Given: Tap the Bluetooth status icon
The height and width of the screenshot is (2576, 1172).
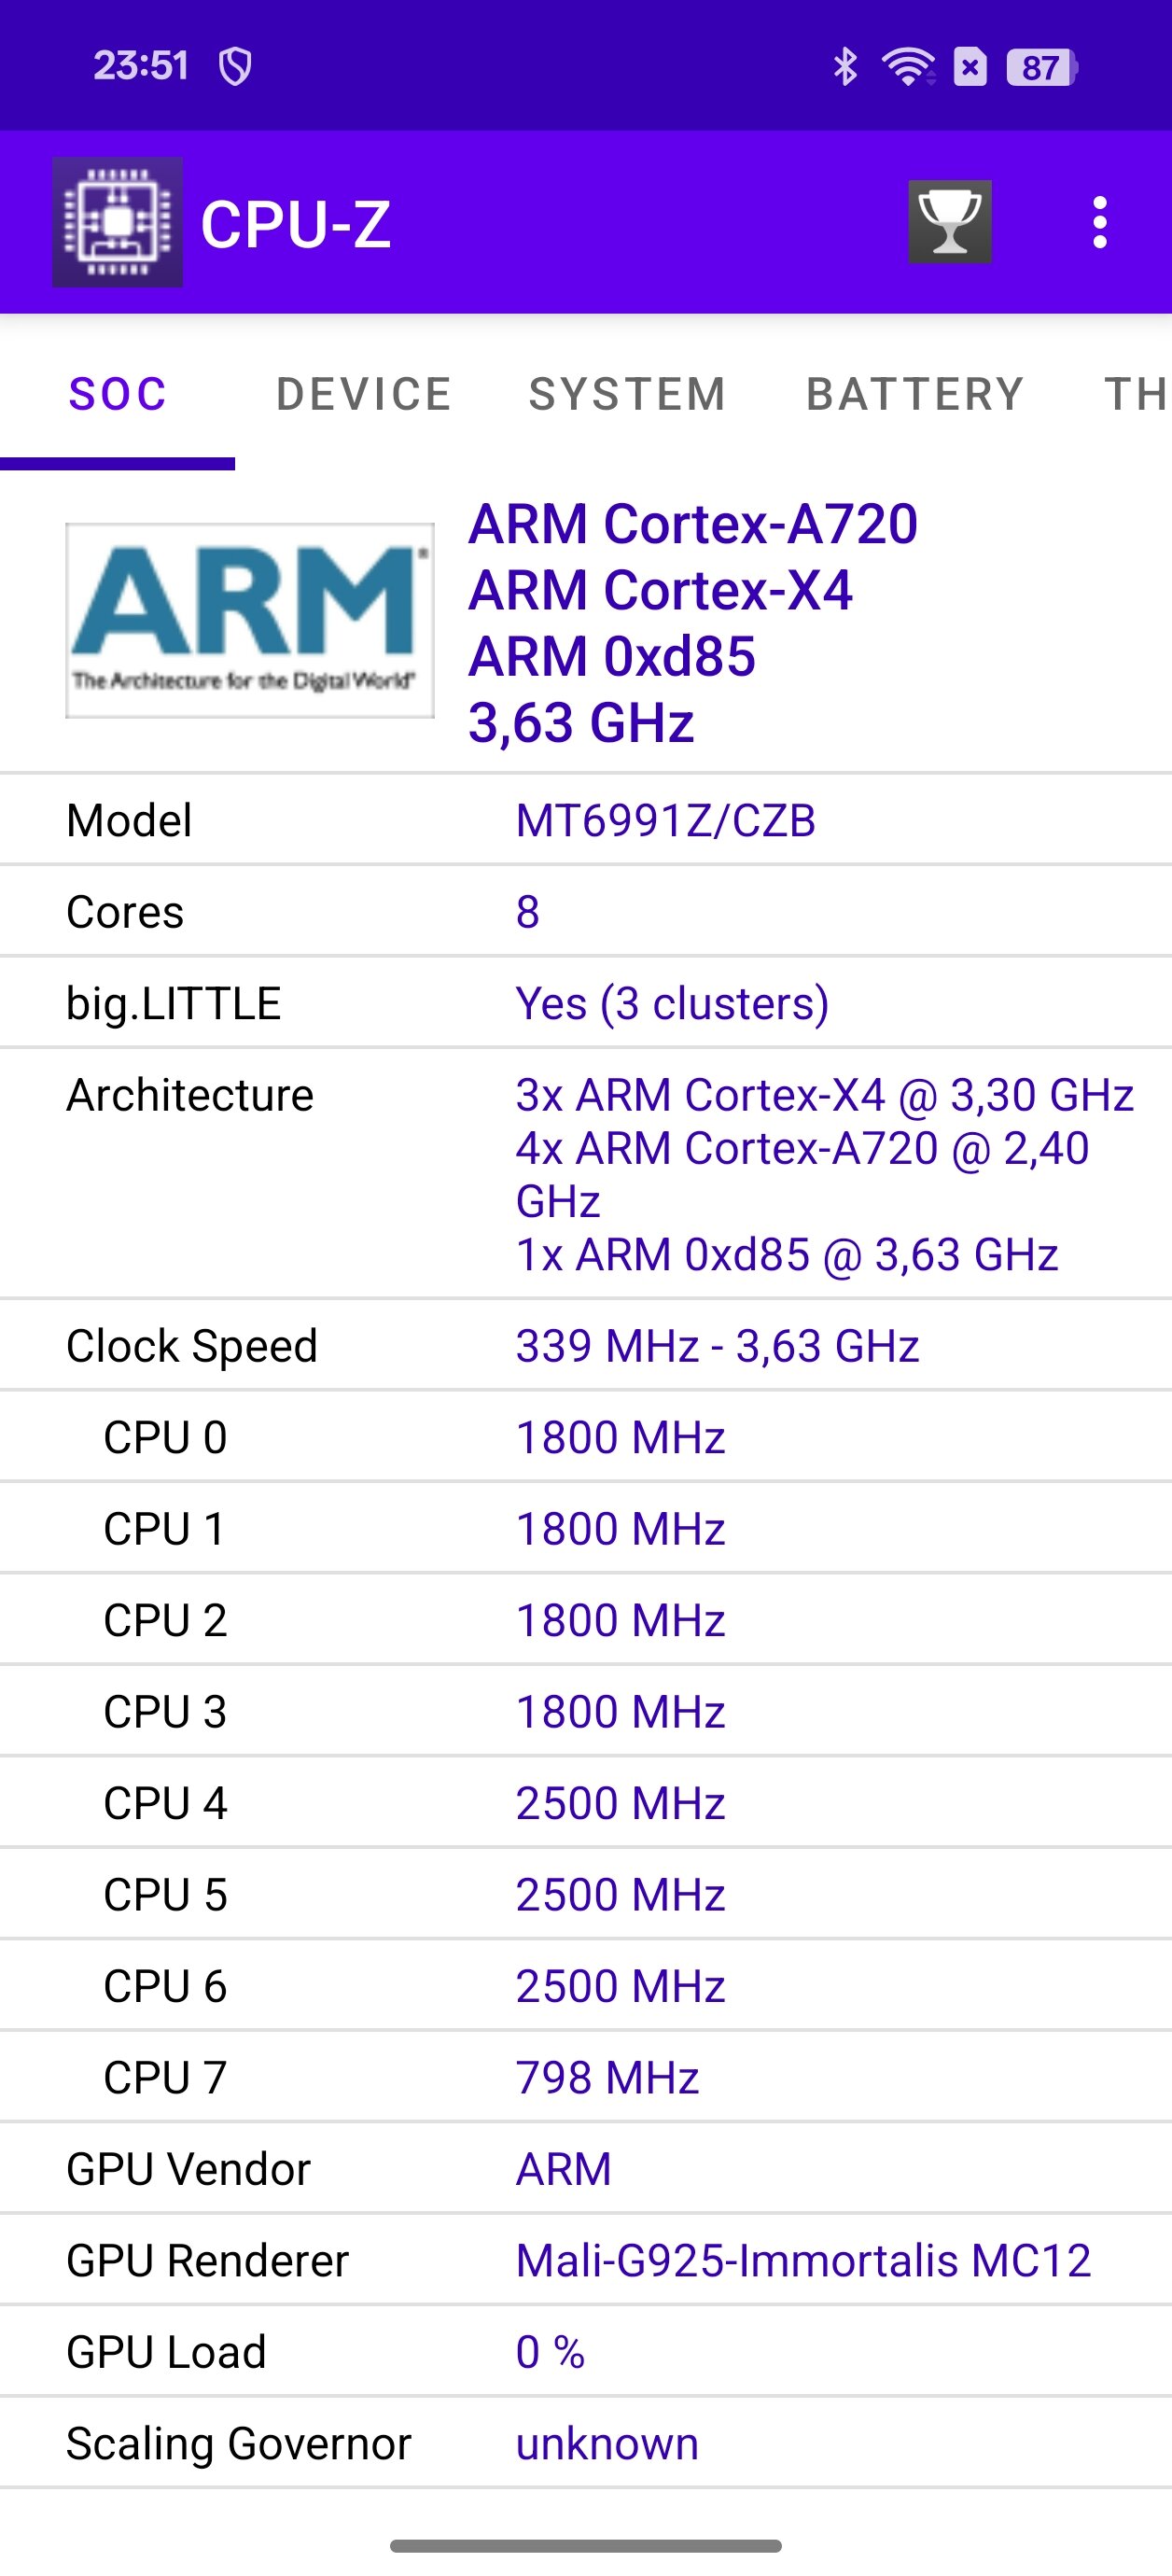Looking at the screenshot, I should (846, 67).
